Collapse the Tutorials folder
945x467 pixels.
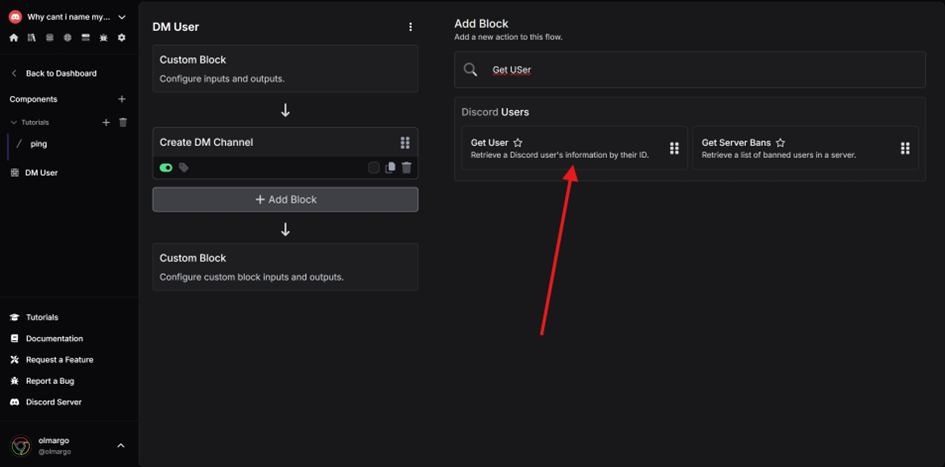pos(14,122)
